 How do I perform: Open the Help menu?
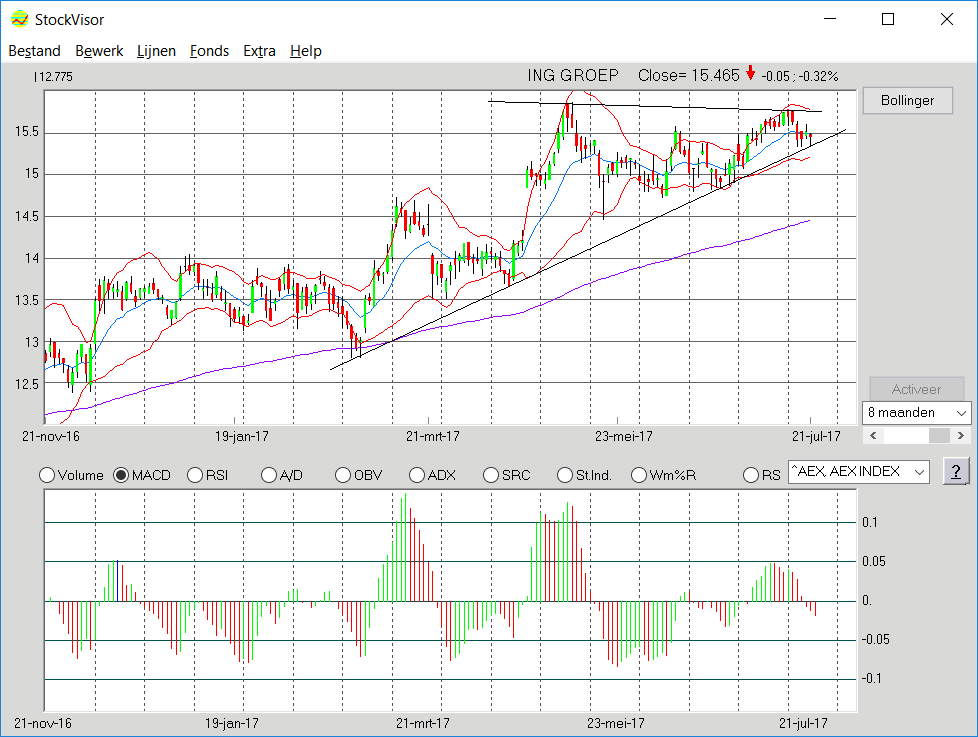[306, 51]
